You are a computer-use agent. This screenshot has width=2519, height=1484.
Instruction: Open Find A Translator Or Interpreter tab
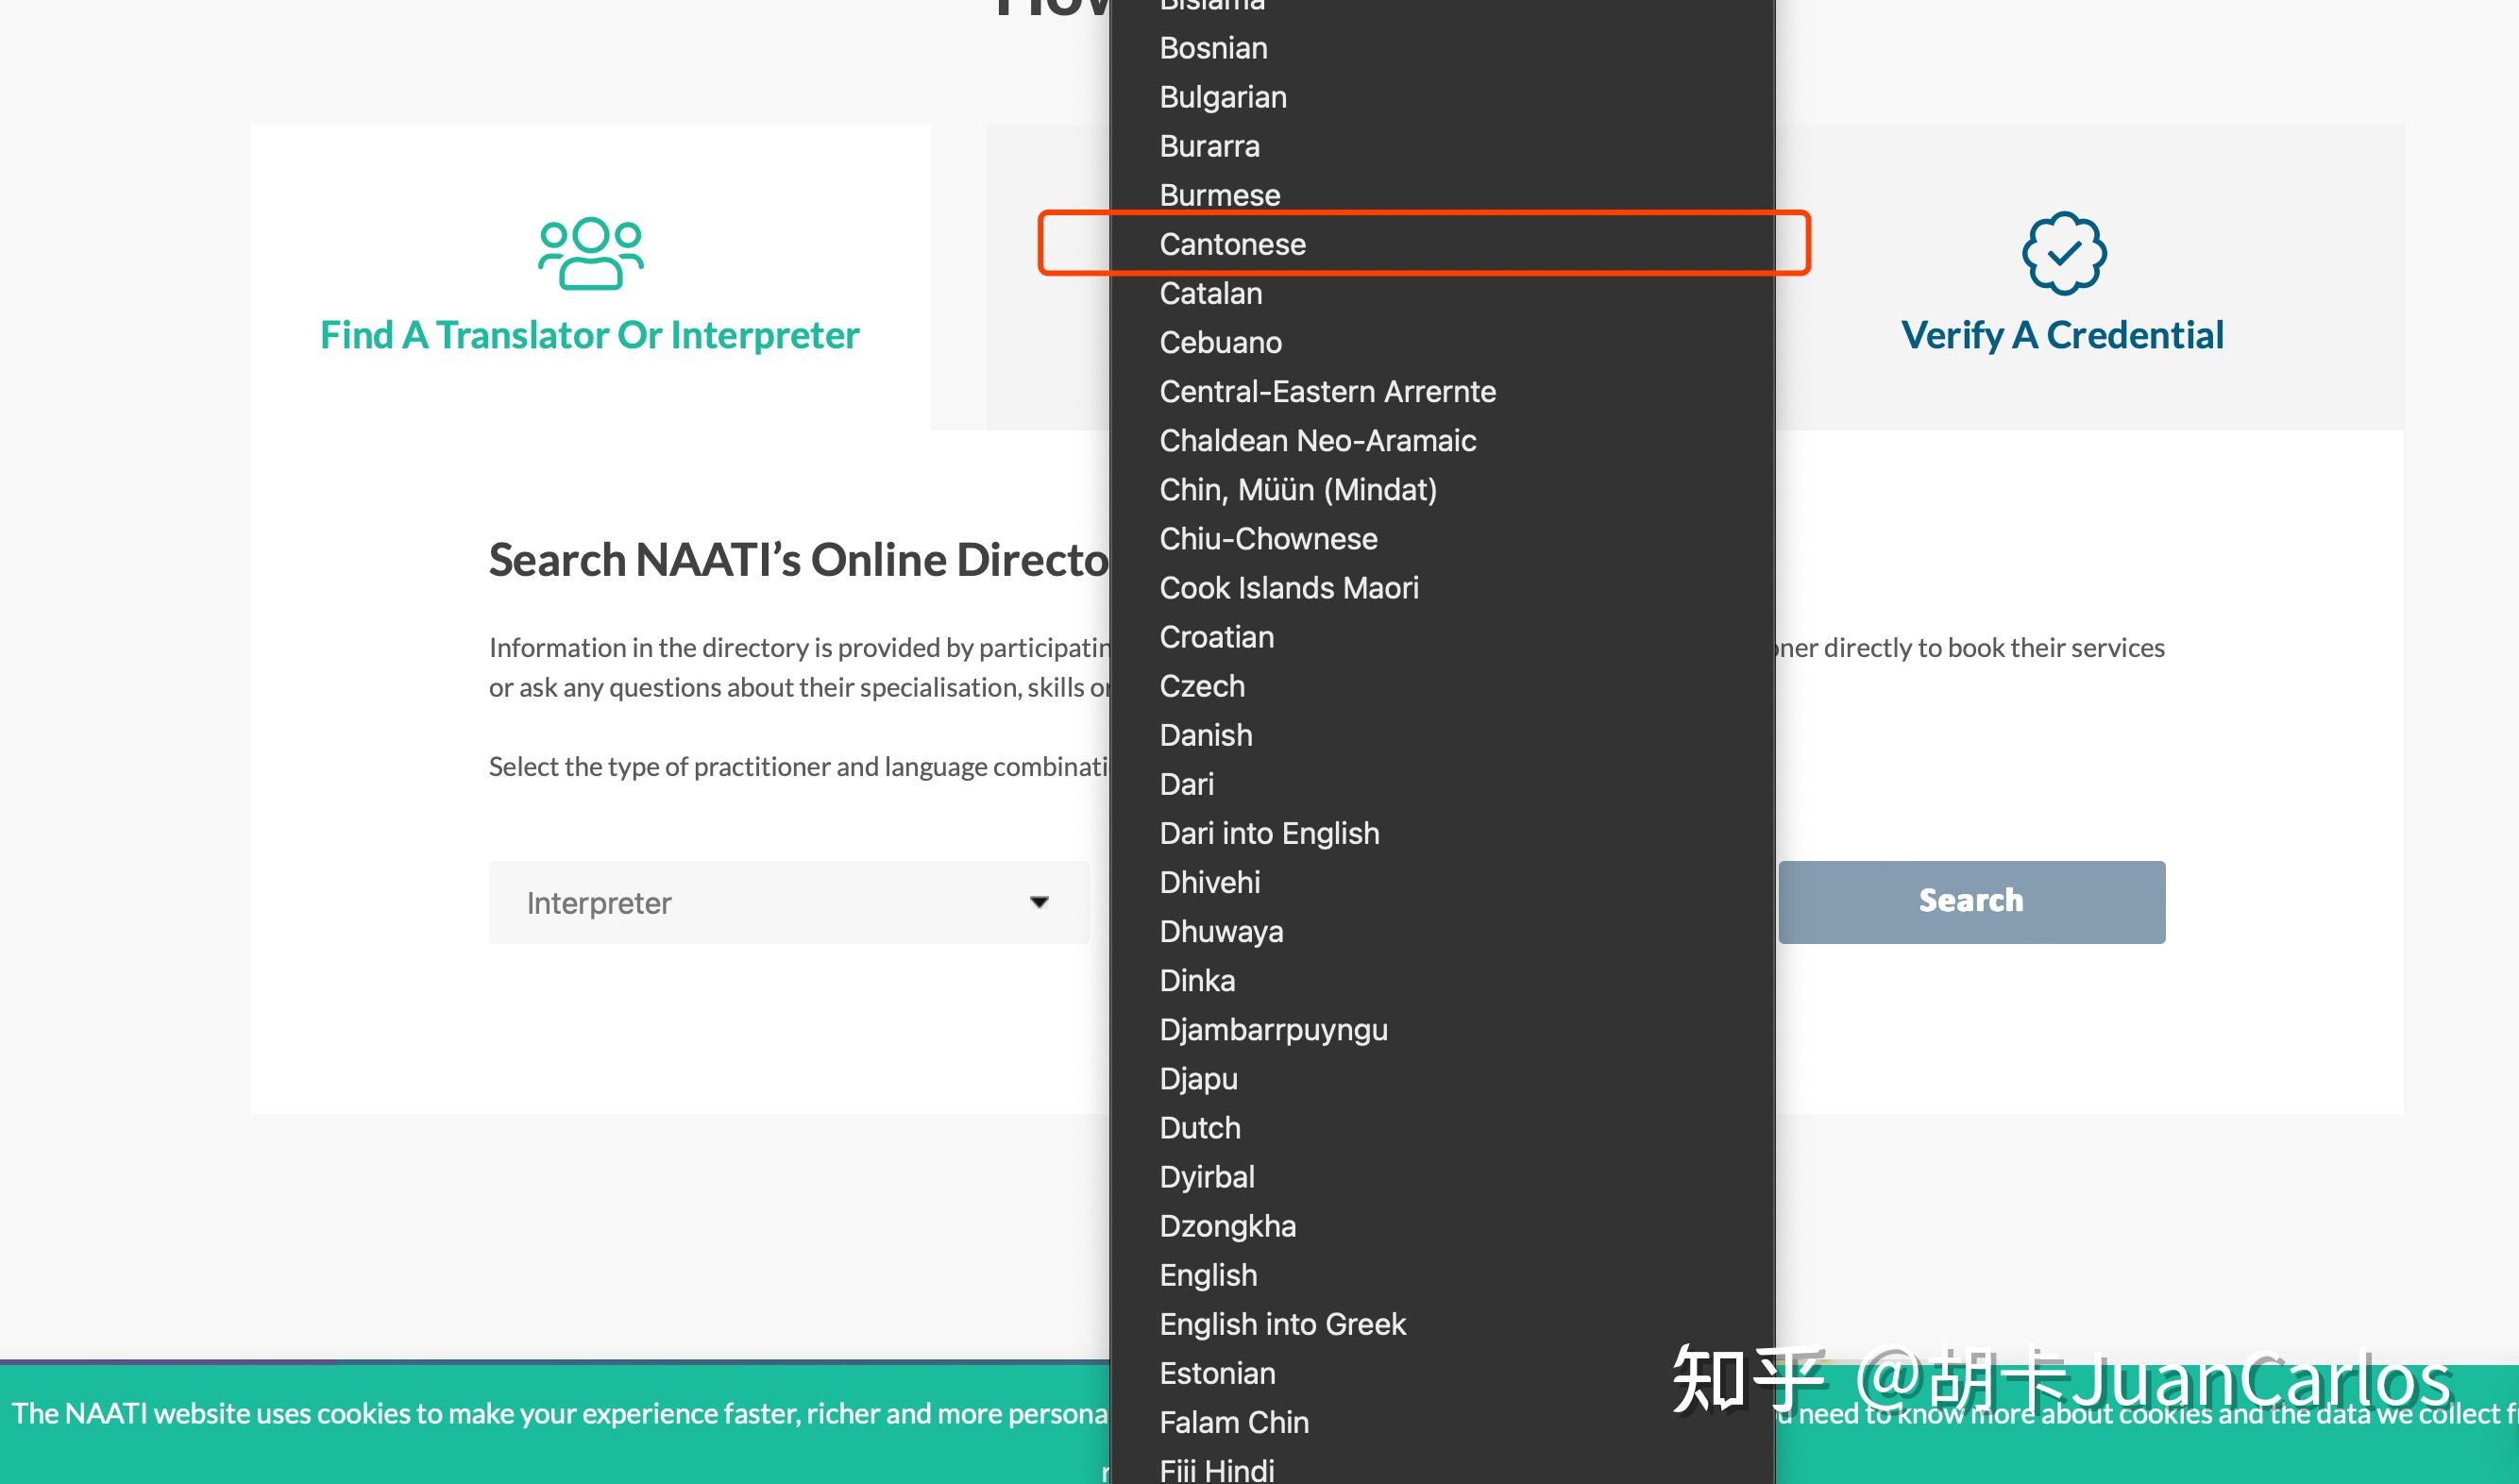589,335
